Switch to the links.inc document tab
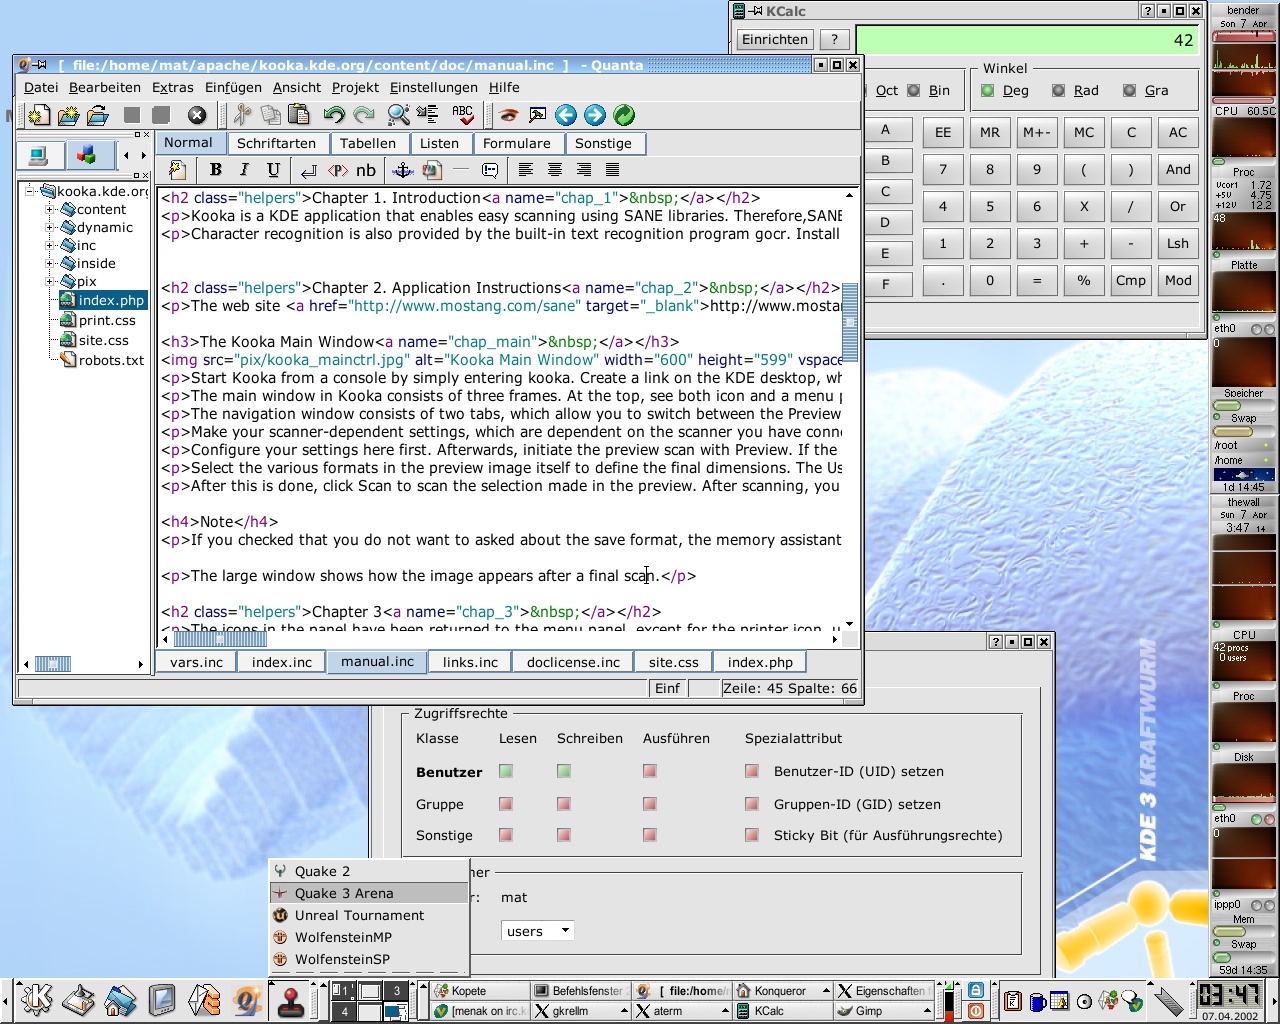 [x=470, y=662]
